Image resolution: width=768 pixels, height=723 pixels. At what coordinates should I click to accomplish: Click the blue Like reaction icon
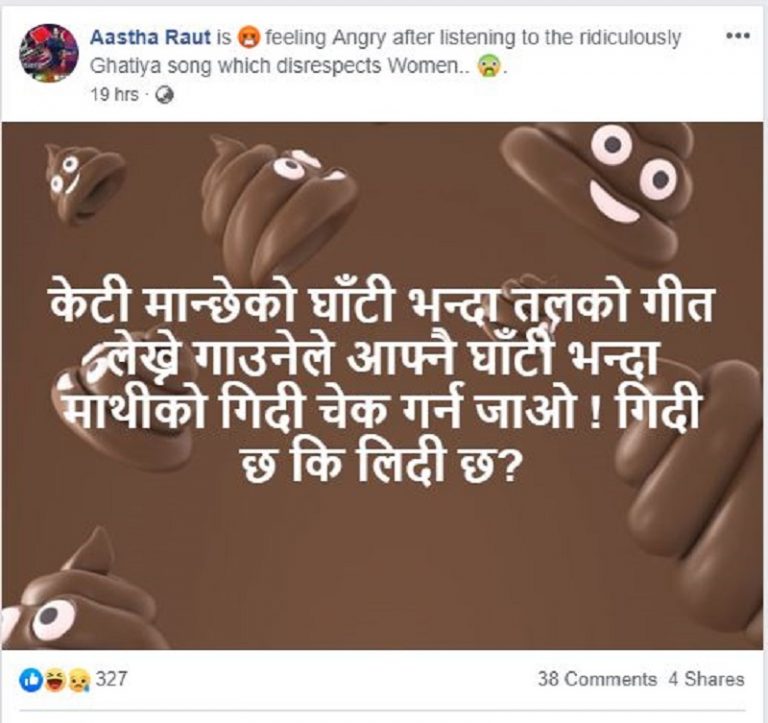(28, 680)
